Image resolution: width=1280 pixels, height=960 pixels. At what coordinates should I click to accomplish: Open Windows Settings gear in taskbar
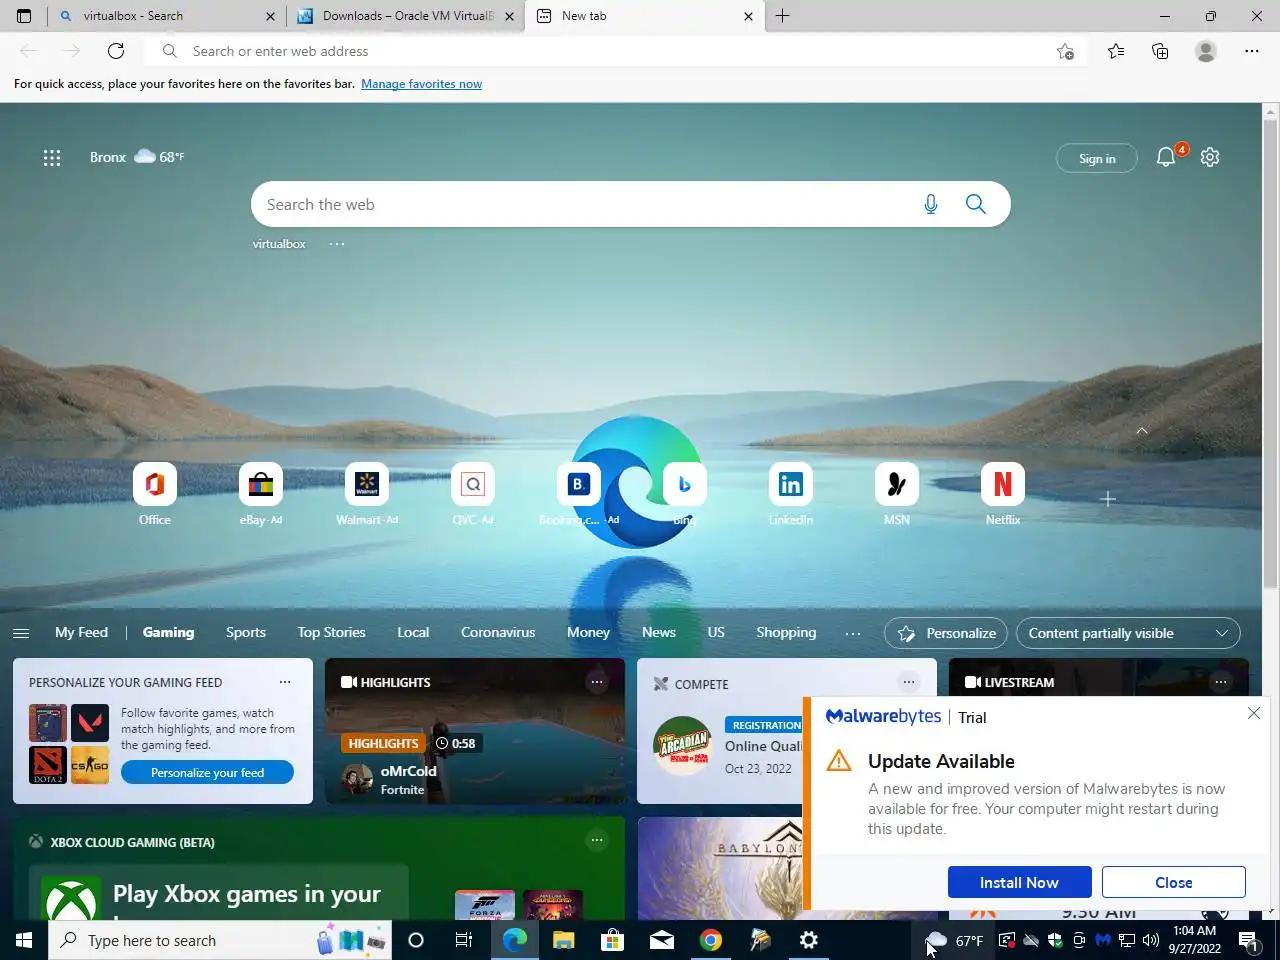[809, 940]
